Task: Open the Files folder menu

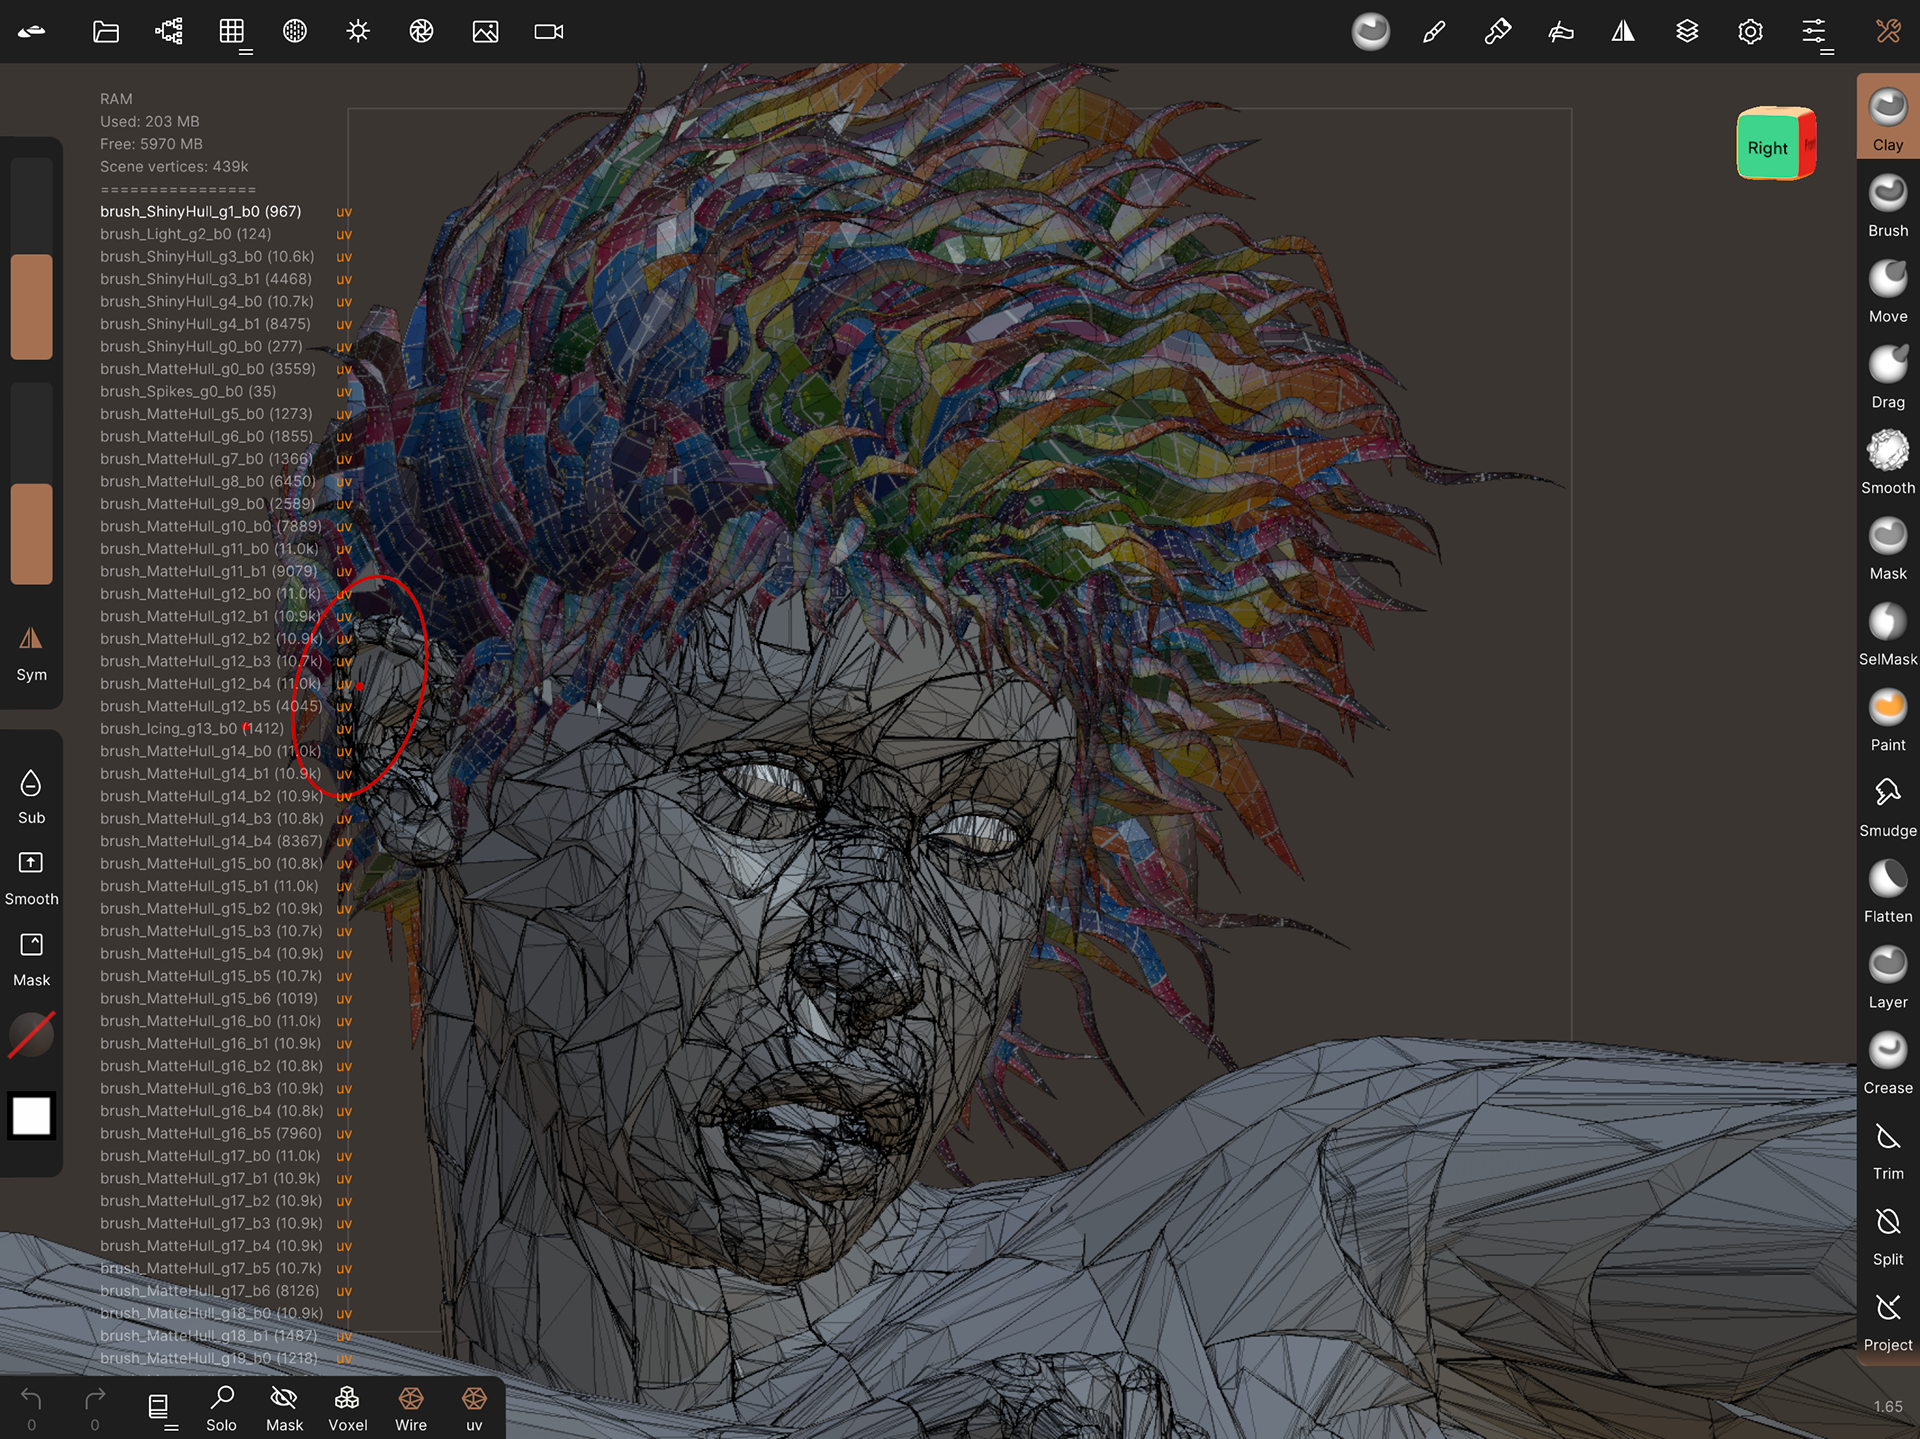Action: pos(106,32)
